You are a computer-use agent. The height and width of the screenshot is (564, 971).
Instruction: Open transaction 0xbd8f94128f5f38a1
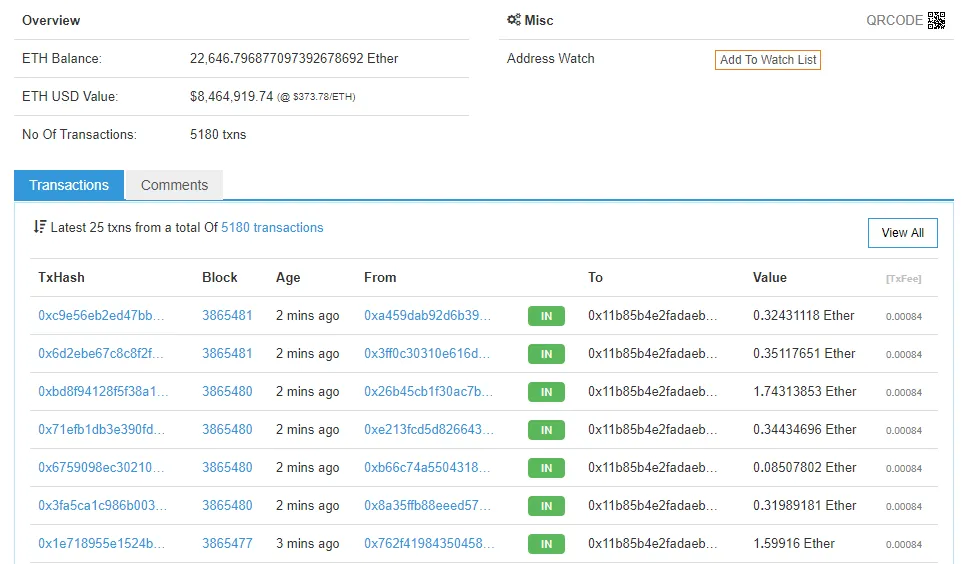[103, 391]
